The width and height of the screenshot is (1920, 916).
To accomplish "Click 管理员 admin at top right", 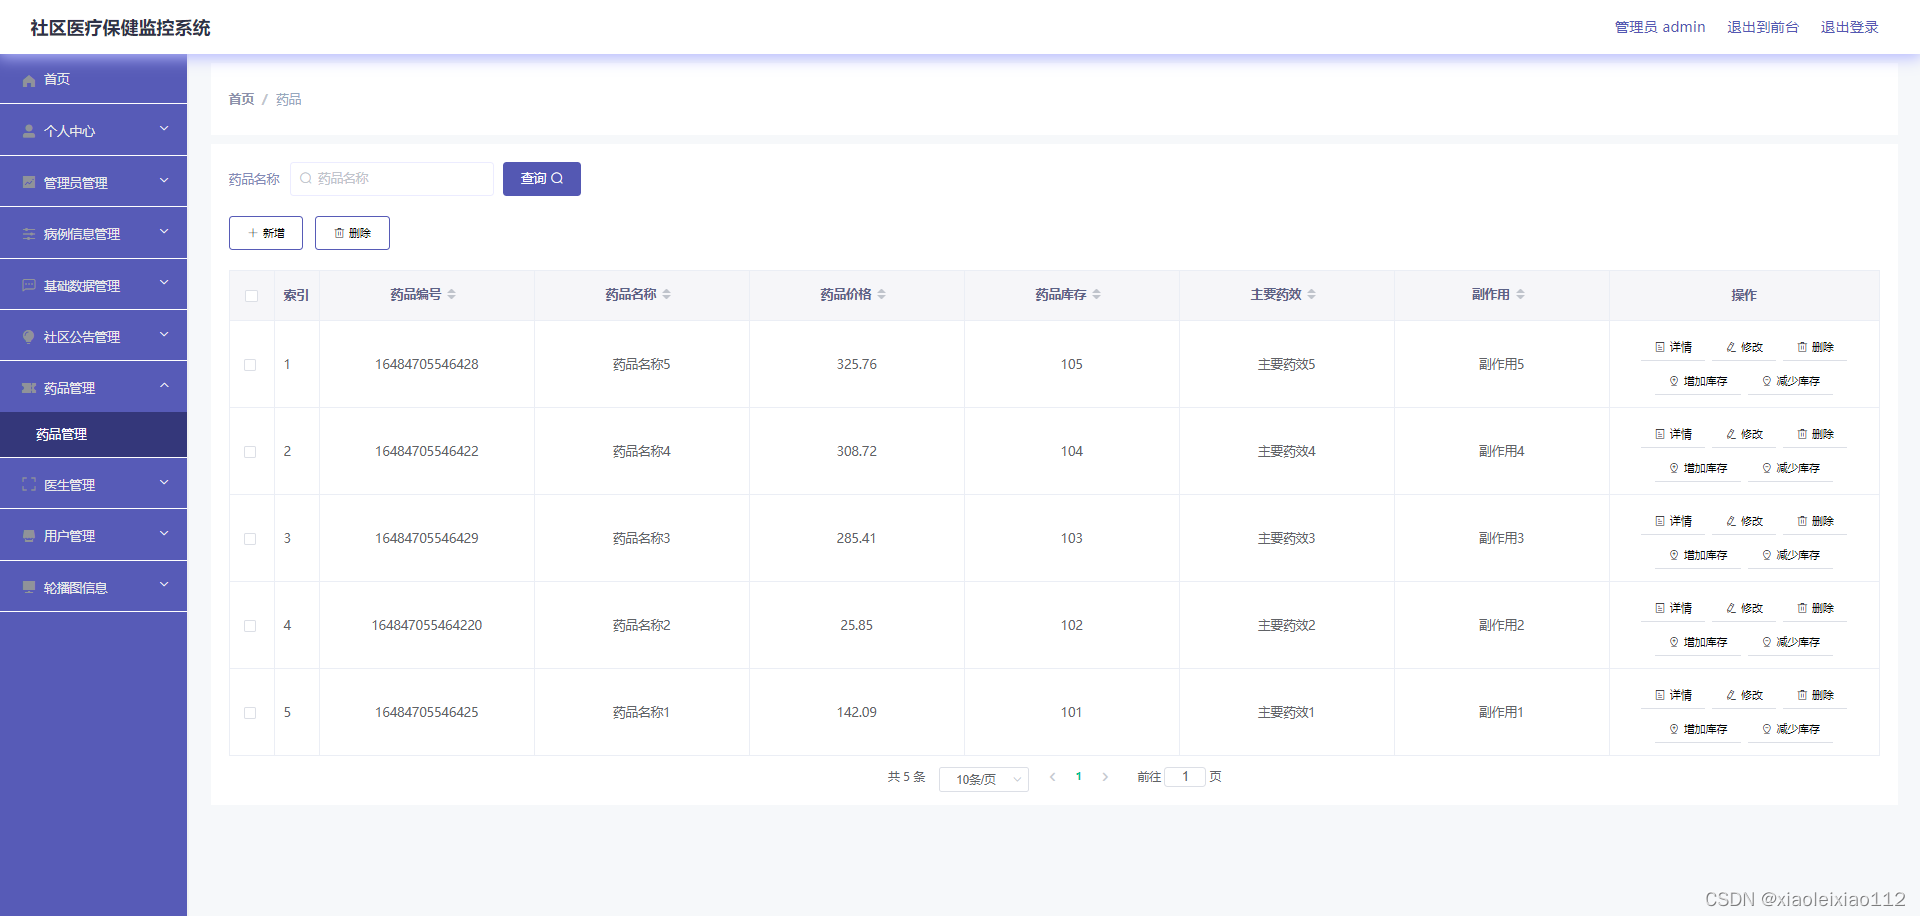I will (x=1660, y=27).
